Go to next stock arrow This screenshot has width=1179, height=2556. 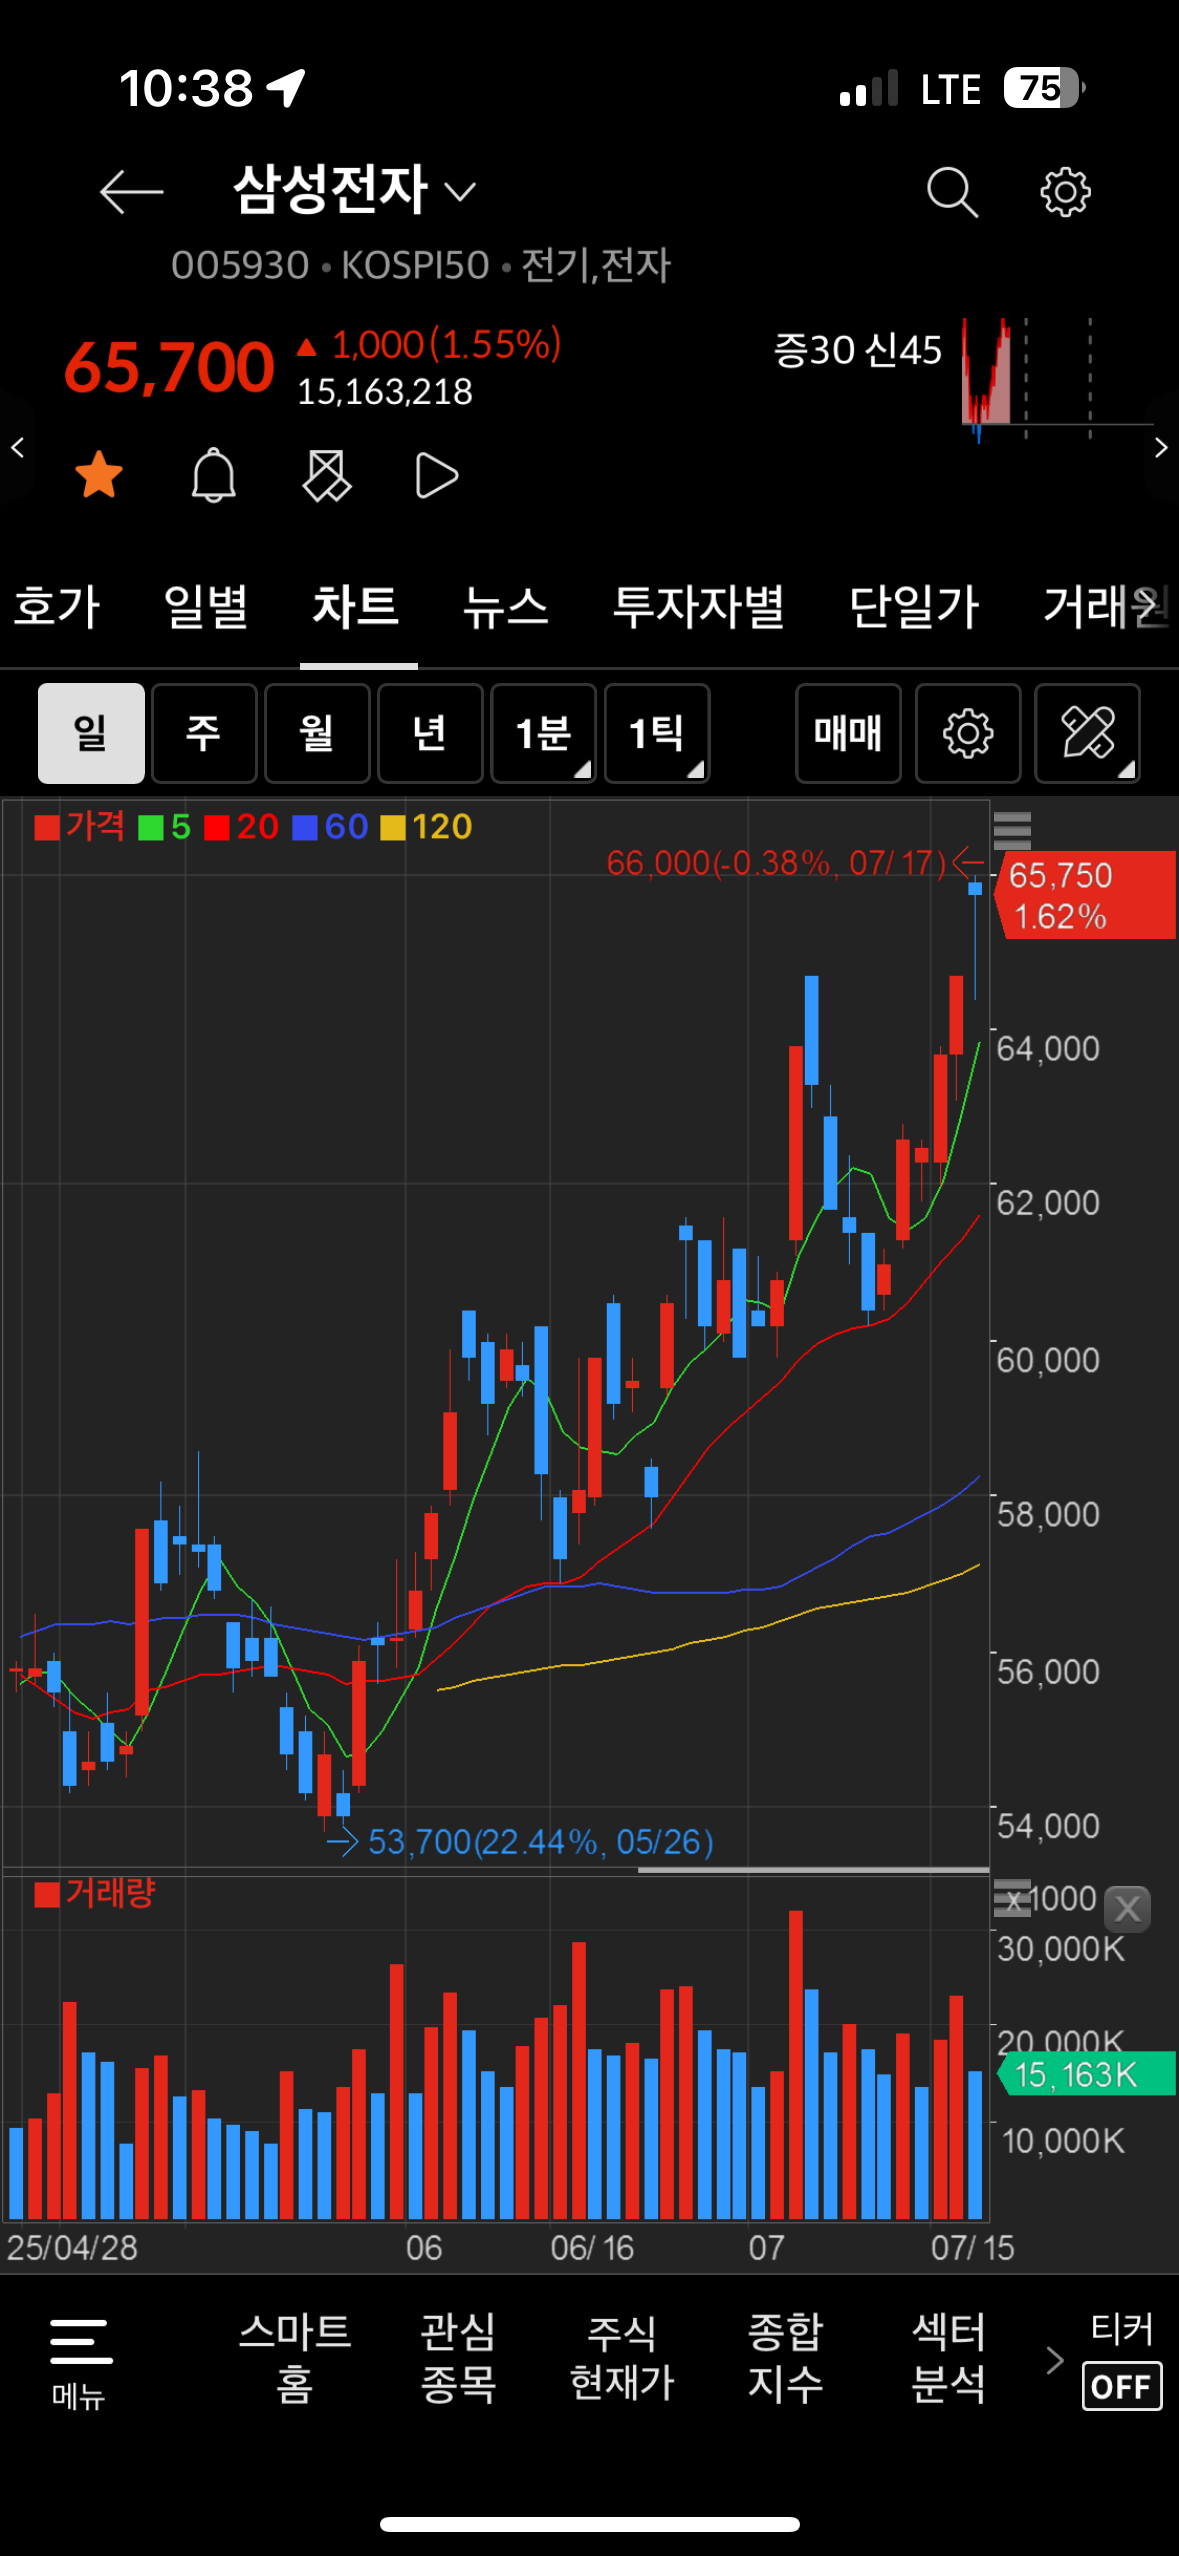(1161, 447)
